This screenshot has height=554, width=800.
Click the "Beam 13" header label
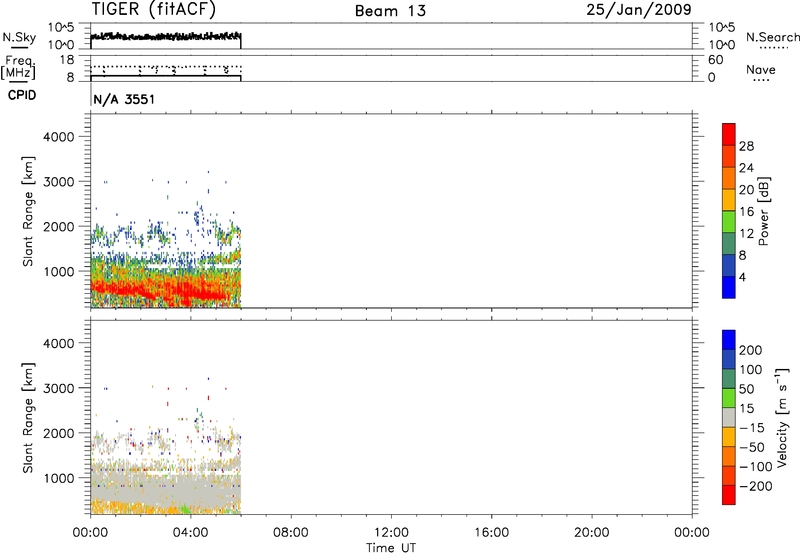click(x=390, y=11)
